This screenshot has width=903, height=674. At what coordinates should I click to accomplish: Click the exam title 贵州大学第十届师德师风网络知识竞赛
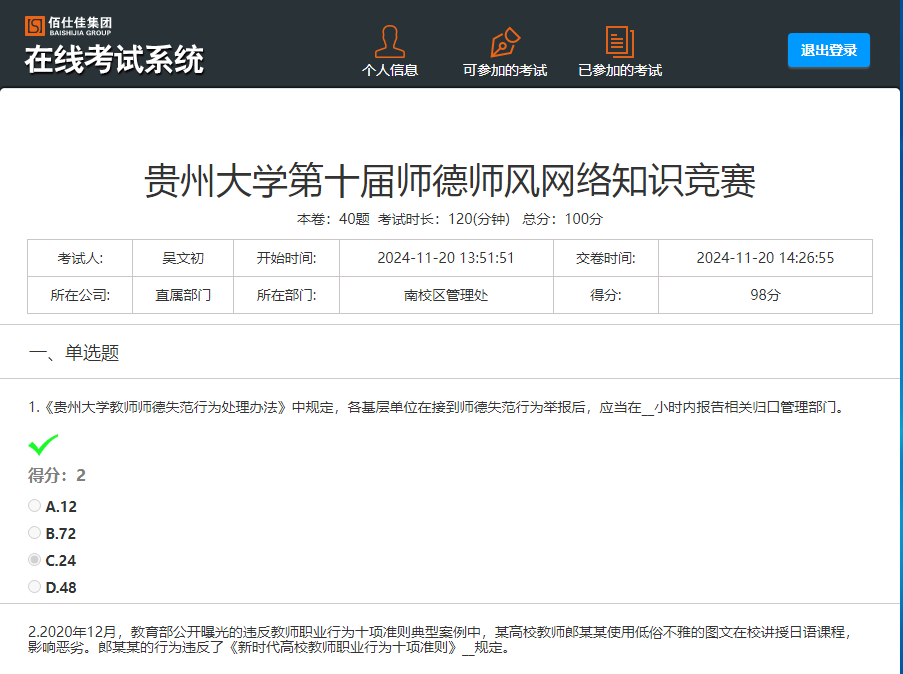(x=449, y=181)
